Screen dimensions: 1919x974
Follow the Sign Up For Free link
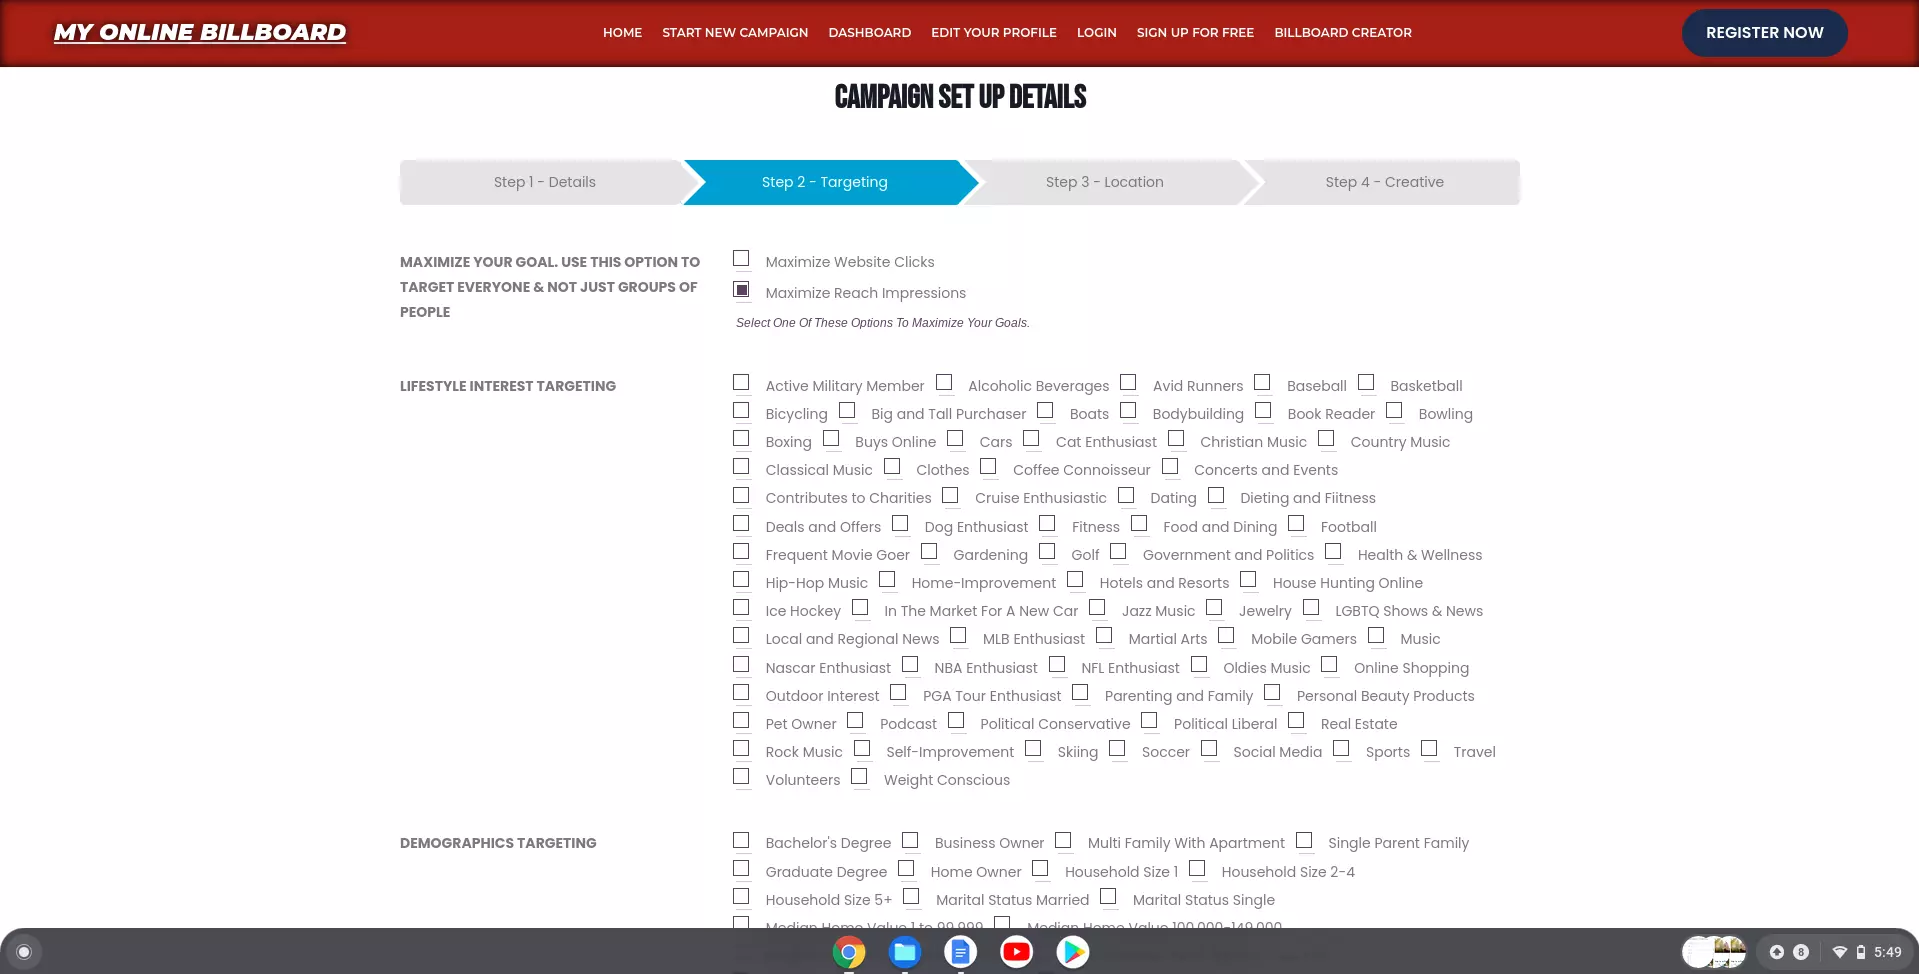1194,33
